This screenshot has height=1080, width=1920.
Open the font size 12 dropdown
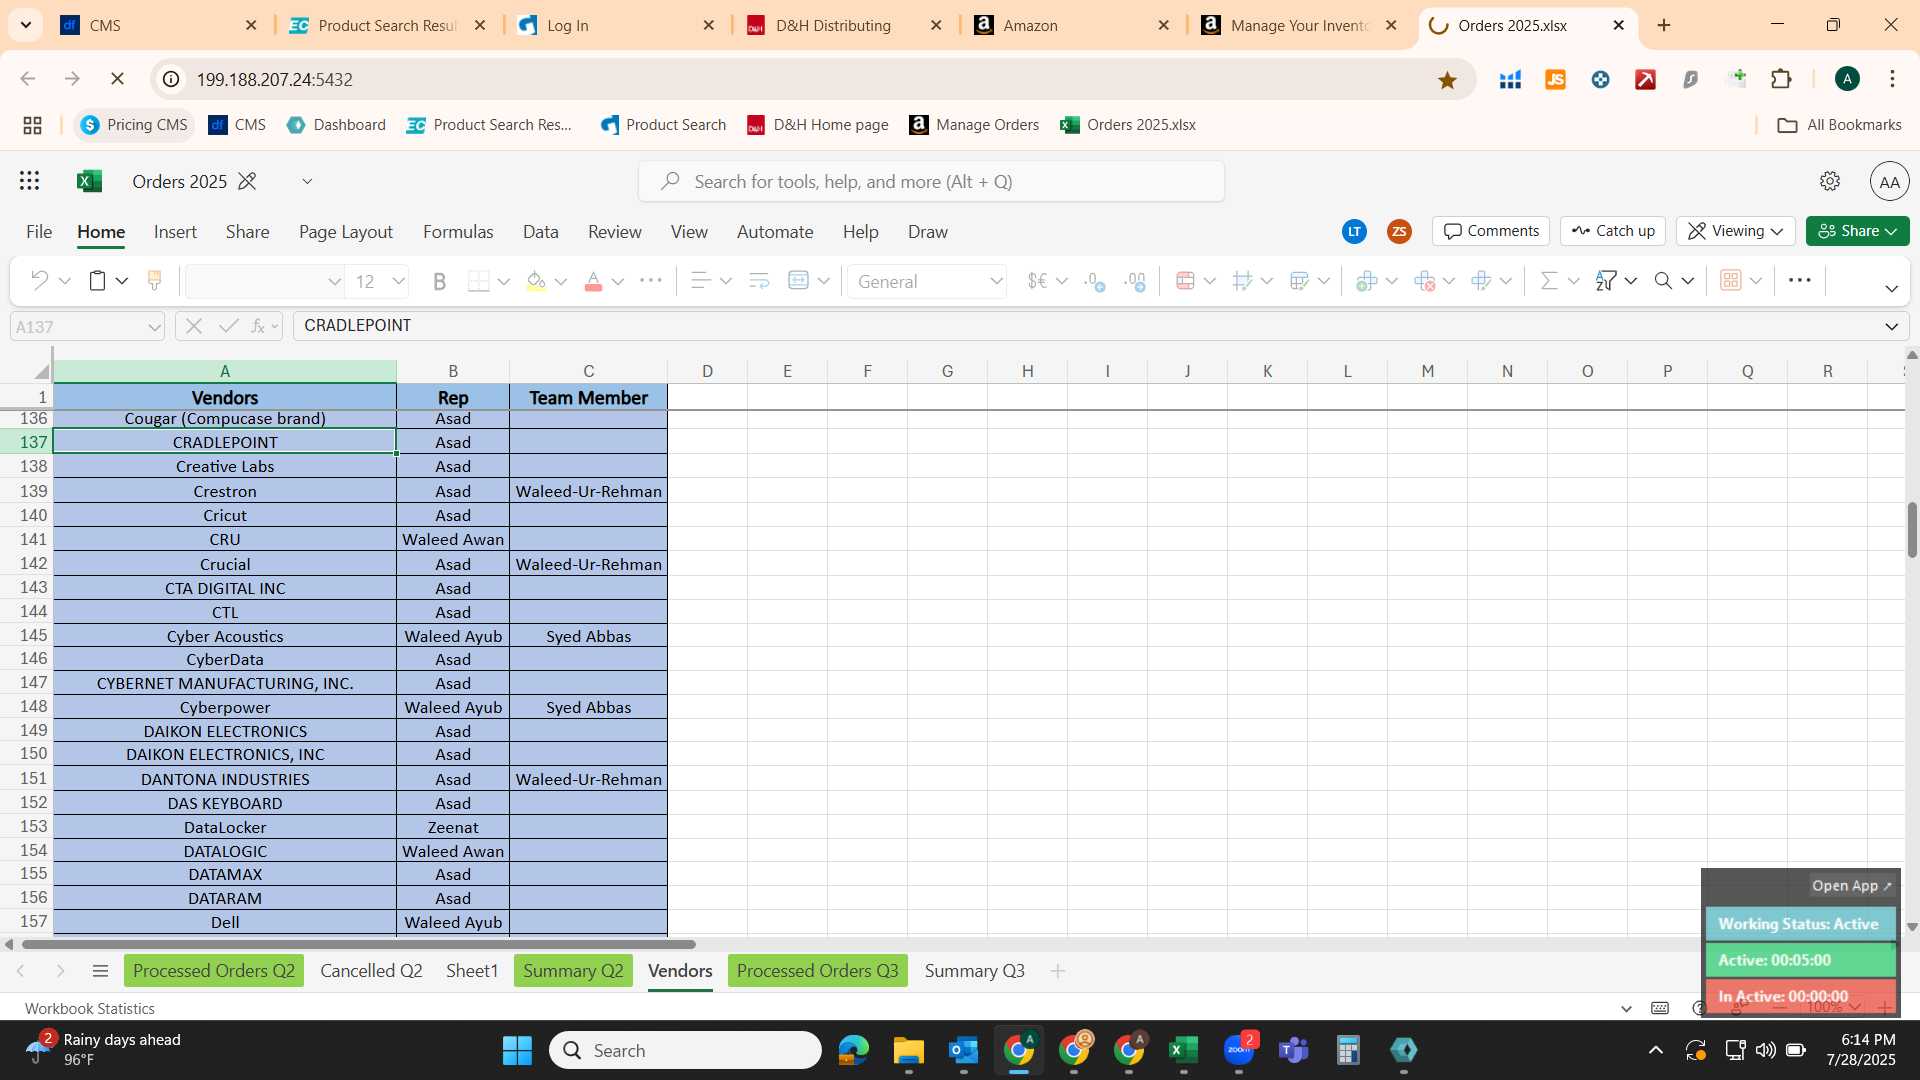[399, 281]
